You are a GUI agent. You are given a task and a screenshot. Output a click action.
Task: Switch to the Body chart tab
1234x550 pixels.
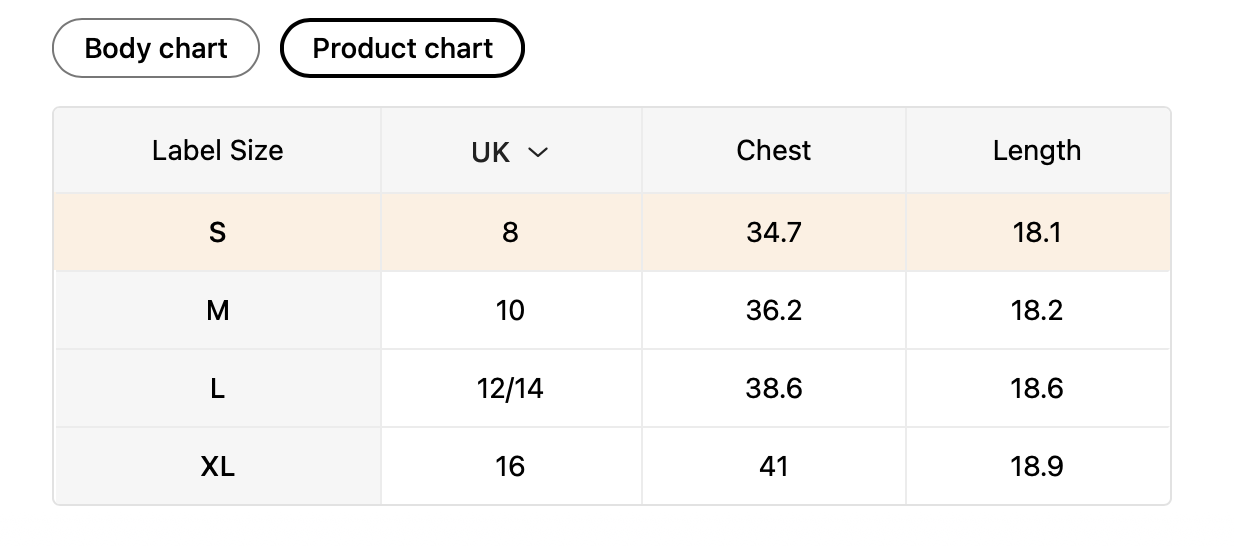point(156,48)
